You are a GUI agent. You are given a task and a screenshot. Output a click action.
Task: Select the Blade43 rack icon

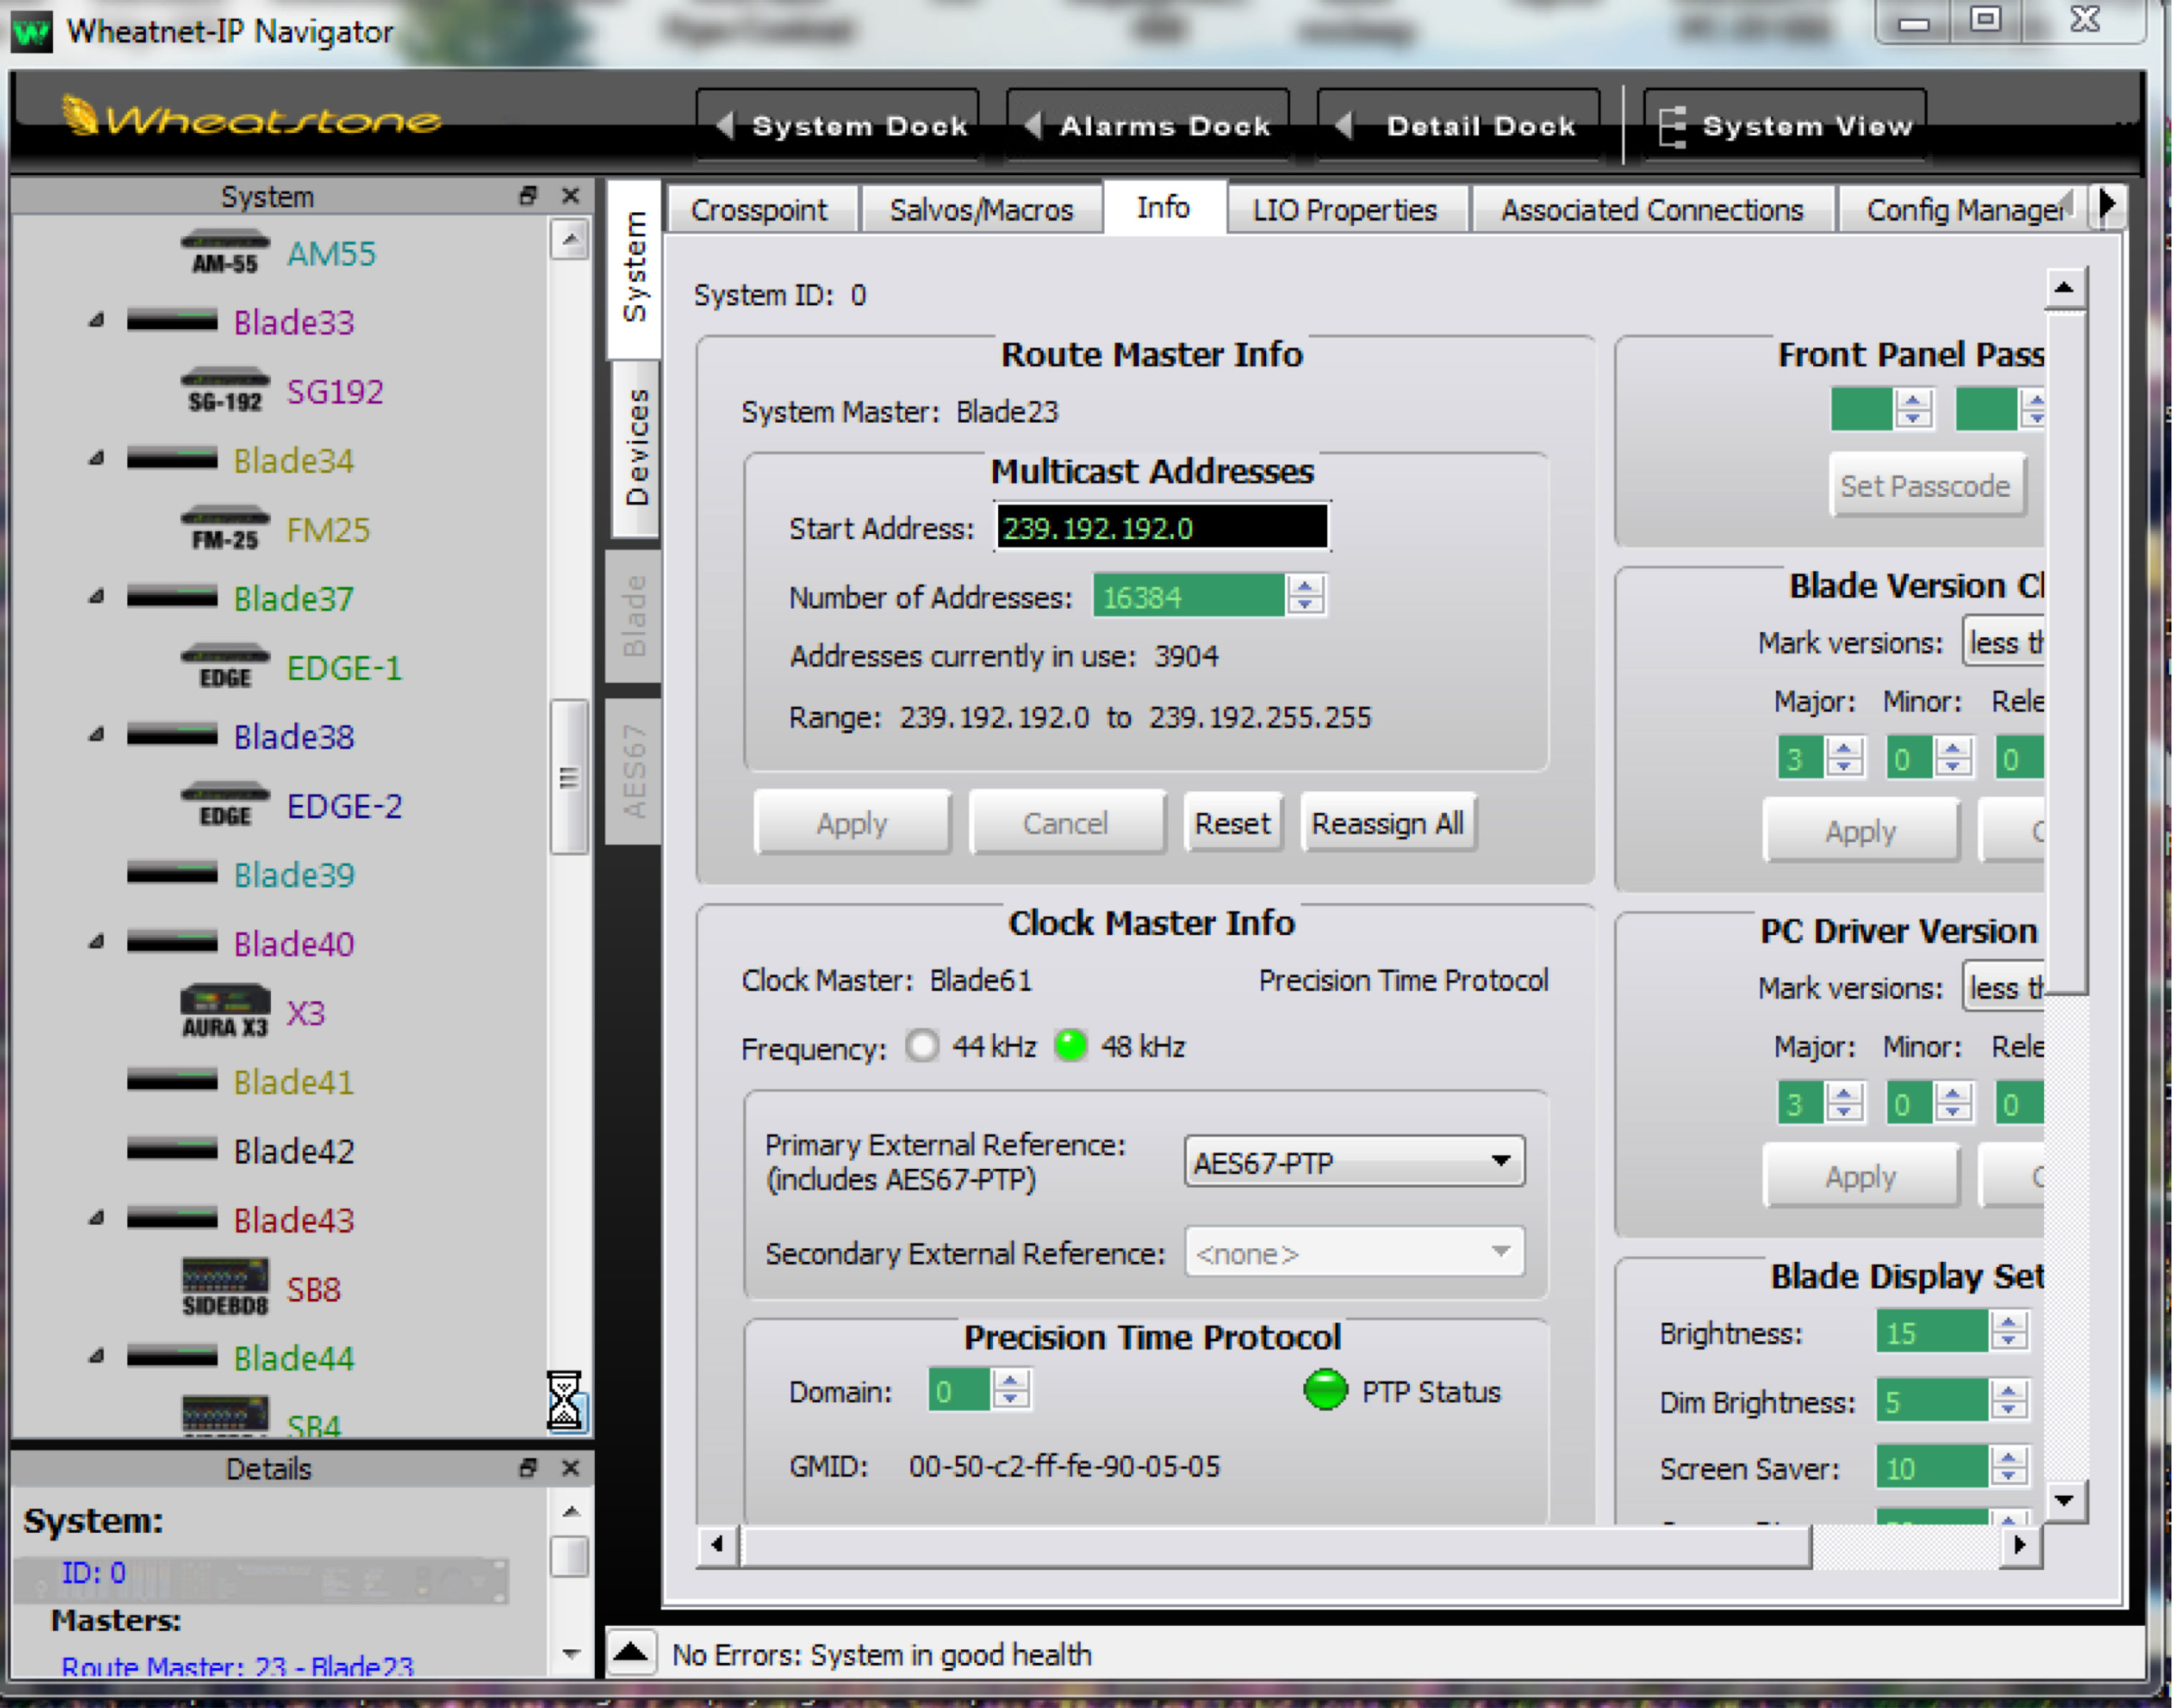point(172,1218)
